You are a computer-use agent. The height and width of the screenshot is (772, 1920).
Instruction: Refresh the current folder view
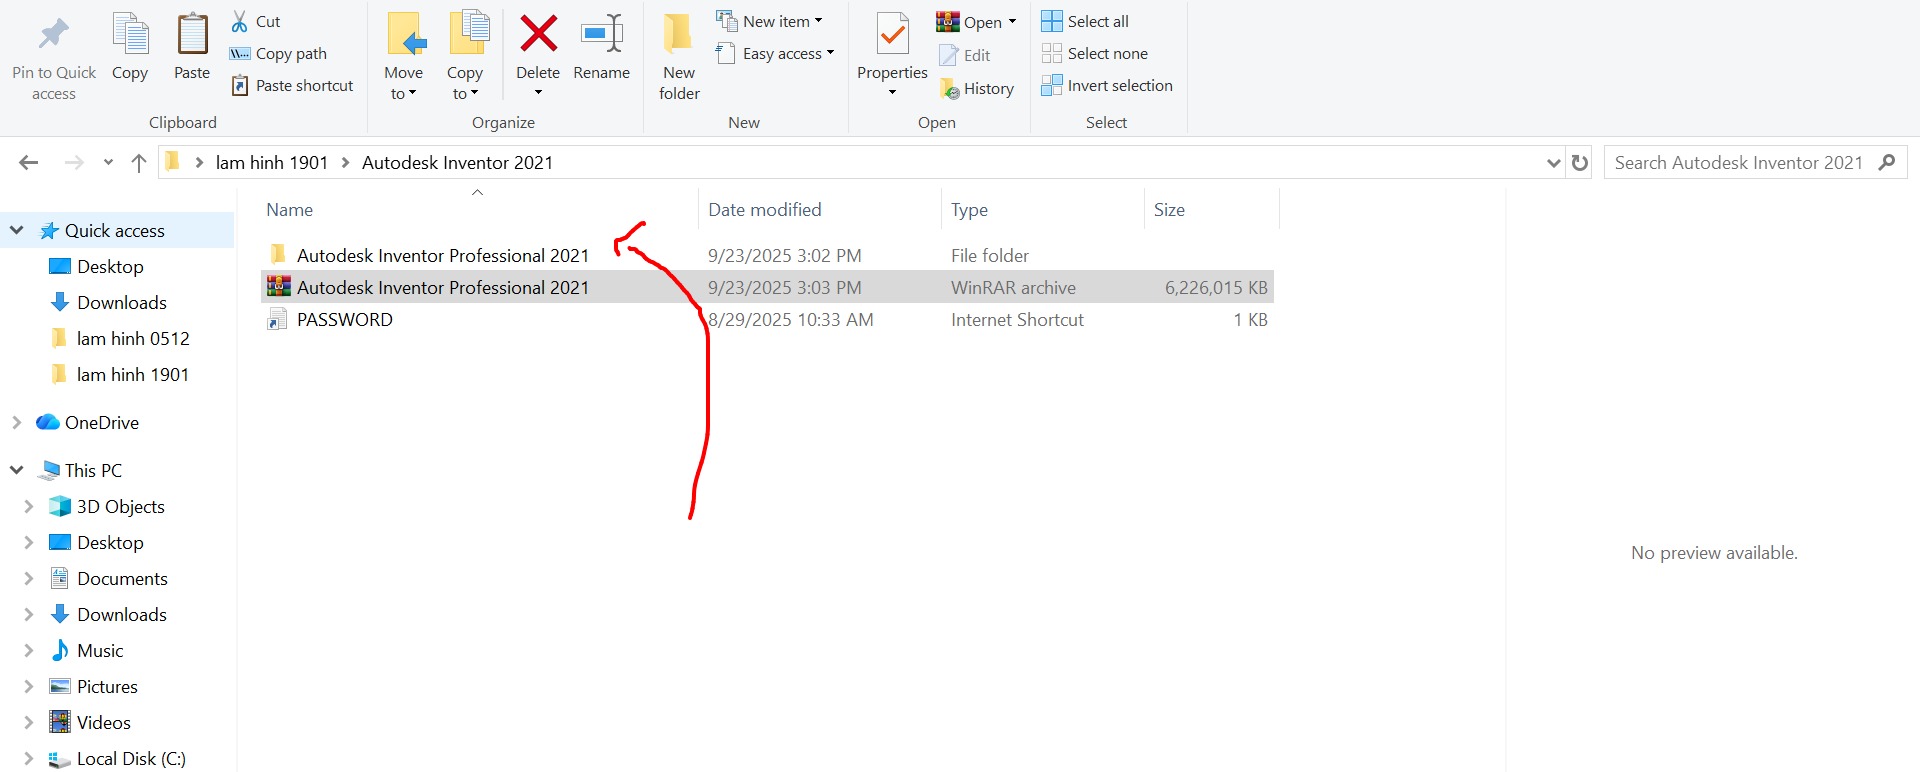(1580, 163)
